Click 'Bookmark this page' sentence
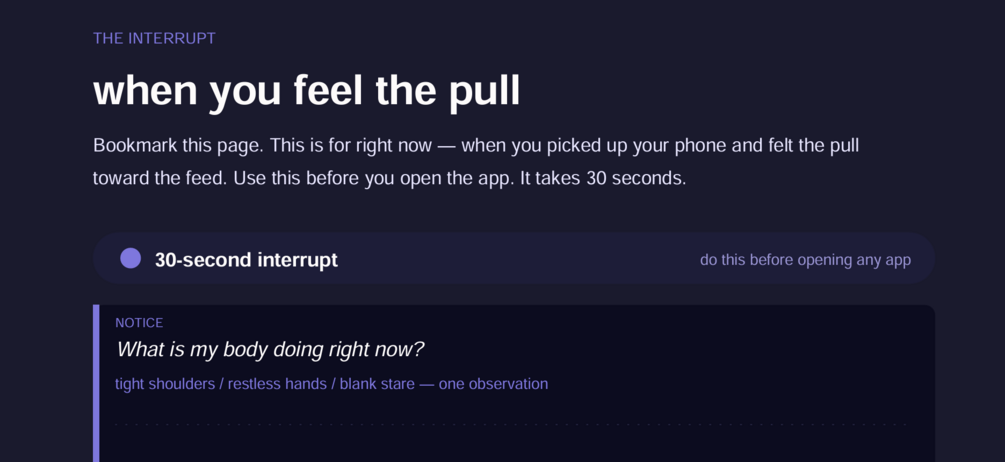 click(178, 145)
